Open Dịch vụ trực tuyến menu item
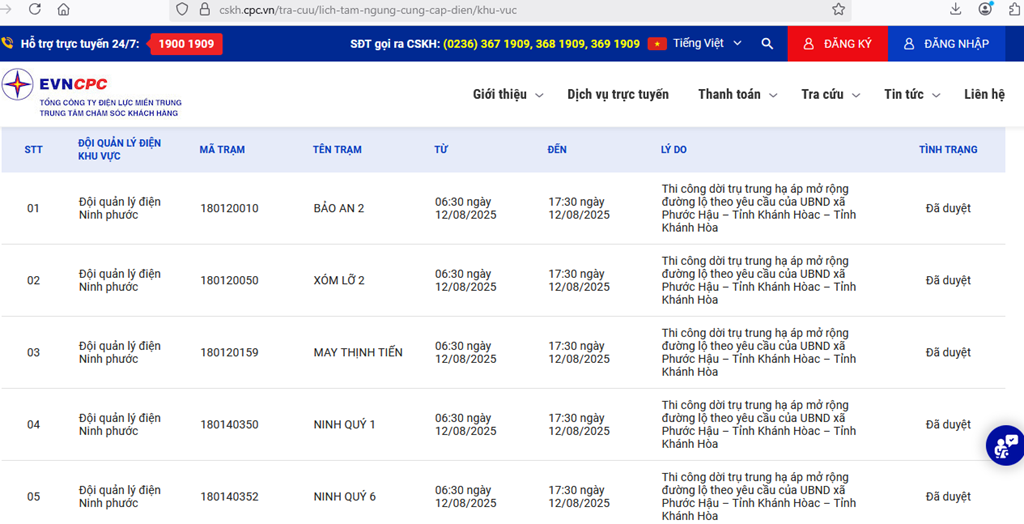 pyautogui.click(x=617, y=95)
